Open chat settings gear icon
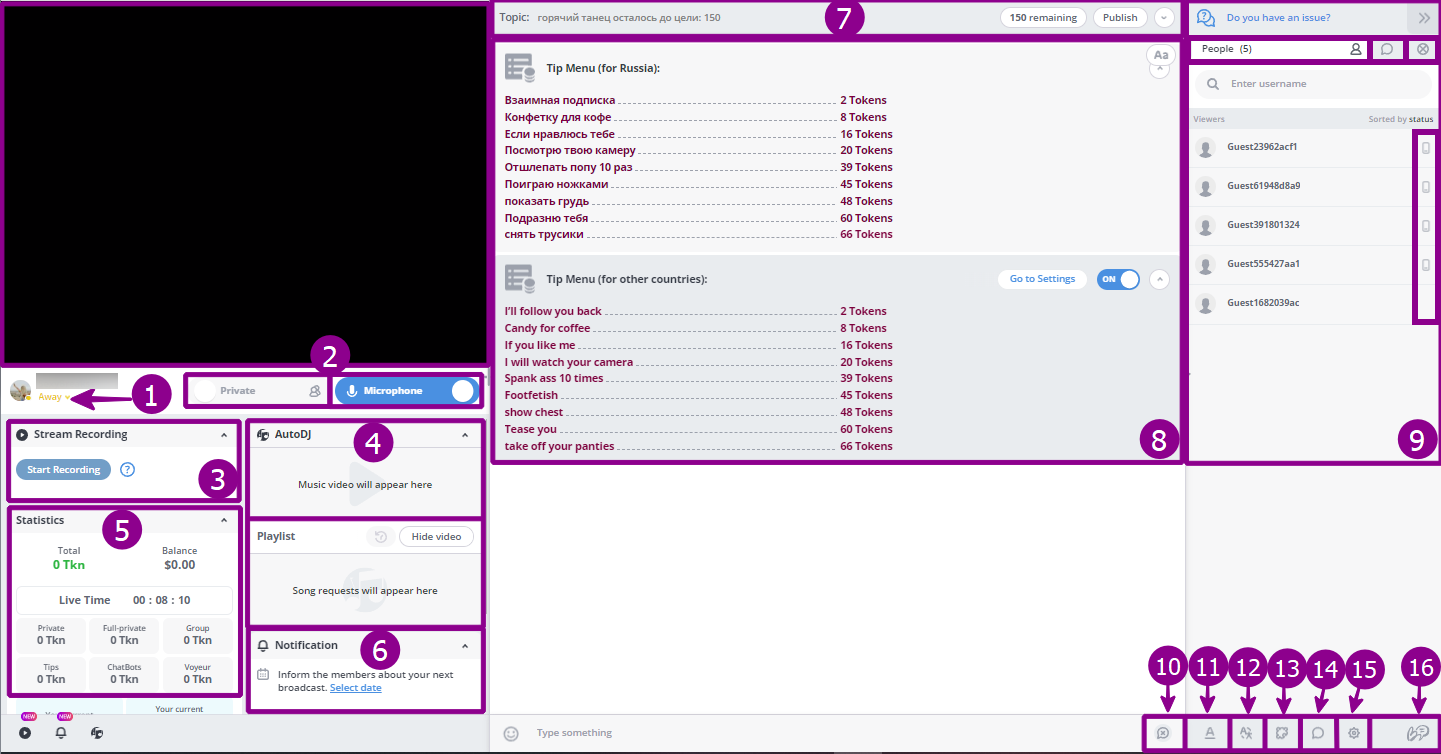1441x754 pixels. 1354,733
